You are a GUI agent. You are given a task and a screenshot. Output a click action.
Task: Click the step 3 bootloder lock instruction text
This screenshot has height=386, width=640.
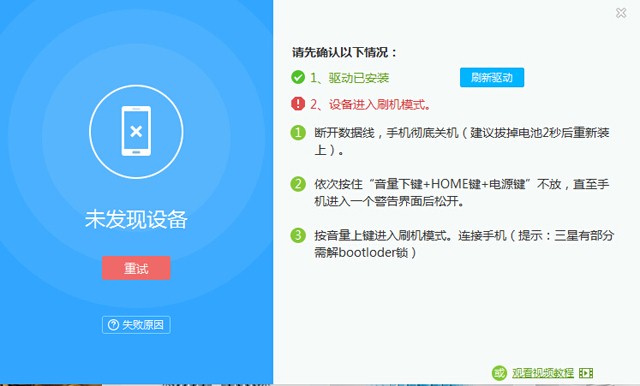[464, 244]
